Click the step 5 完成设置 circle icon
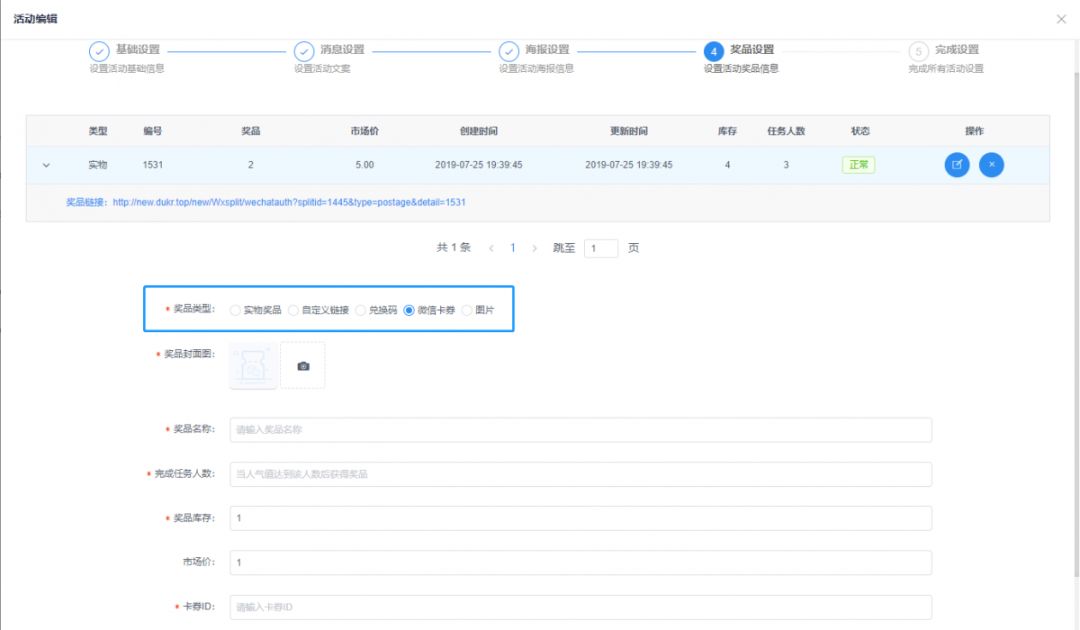The image size is (1080, 630). coord(918,52)
